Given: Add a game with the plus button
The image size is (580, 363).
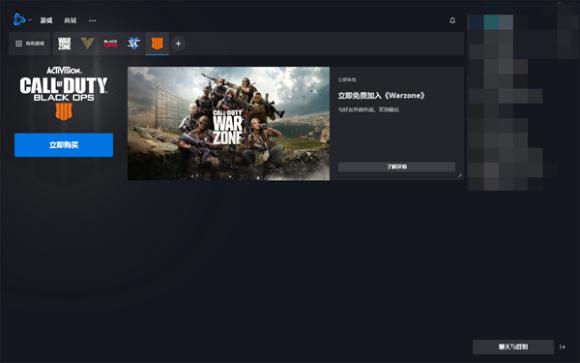Looking at the screenshot, I should (x=178, y=44).
